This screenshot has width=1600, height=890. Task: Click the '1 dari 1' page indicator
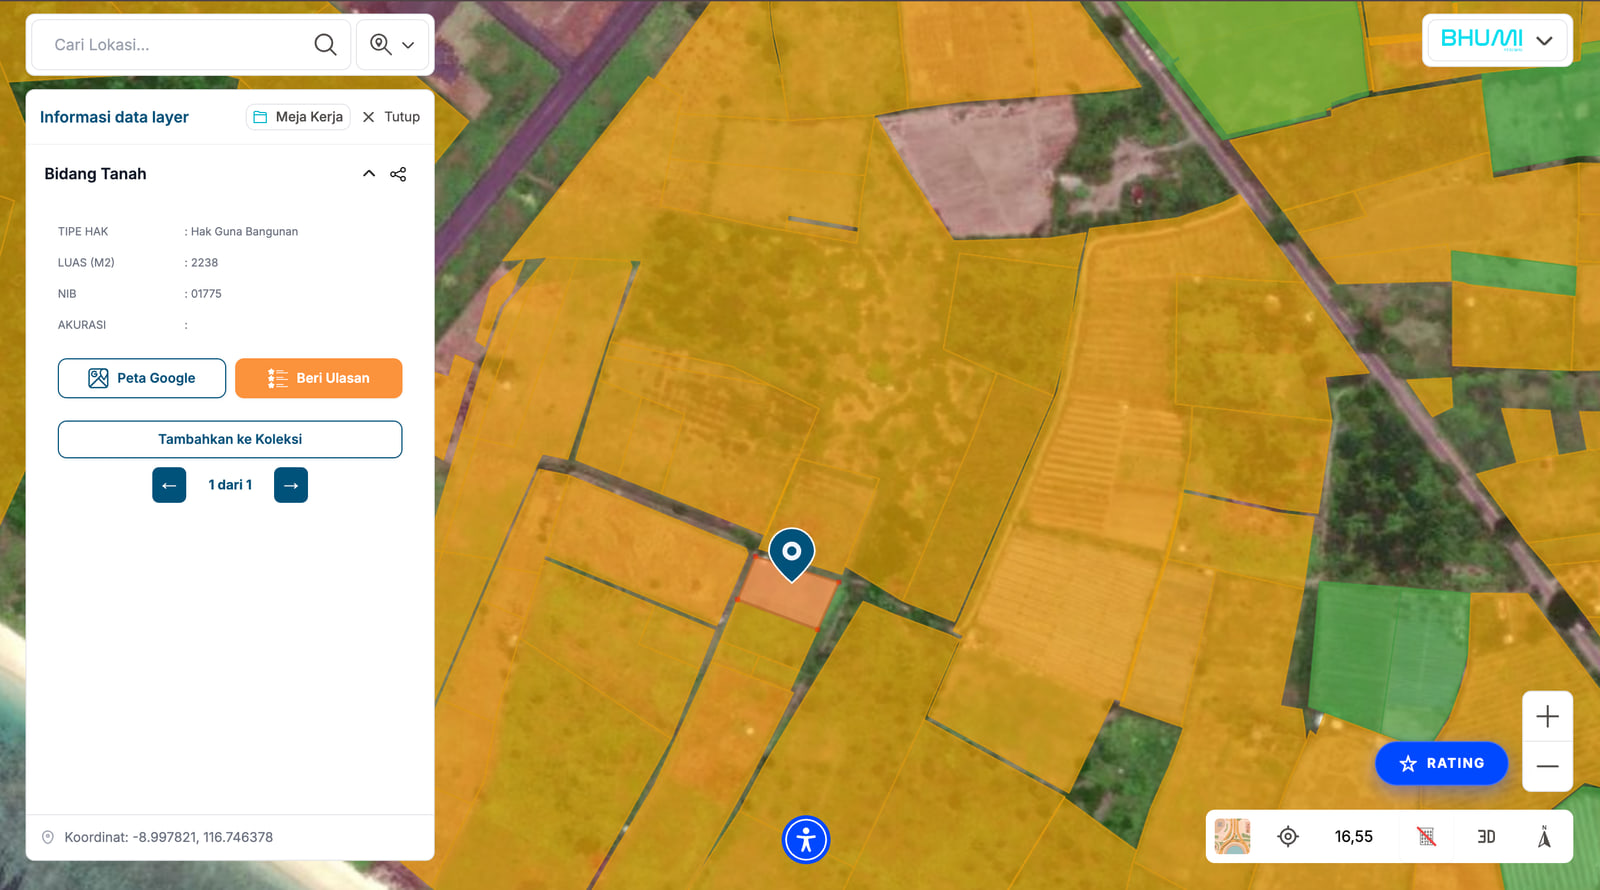(230, 485)
